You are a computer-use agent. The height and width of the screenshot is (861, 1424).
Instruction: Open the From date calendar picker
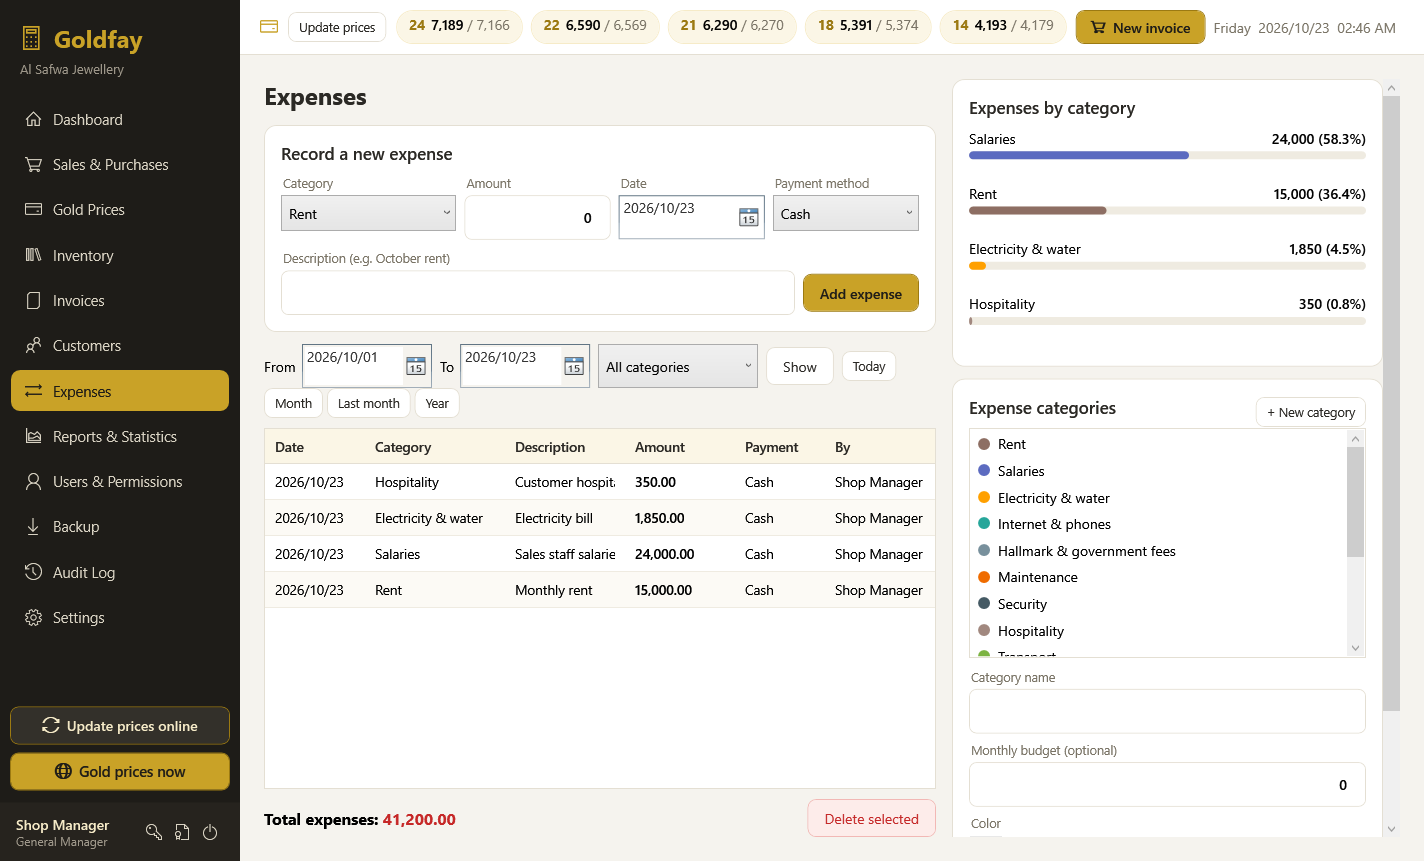pos(416,366)
